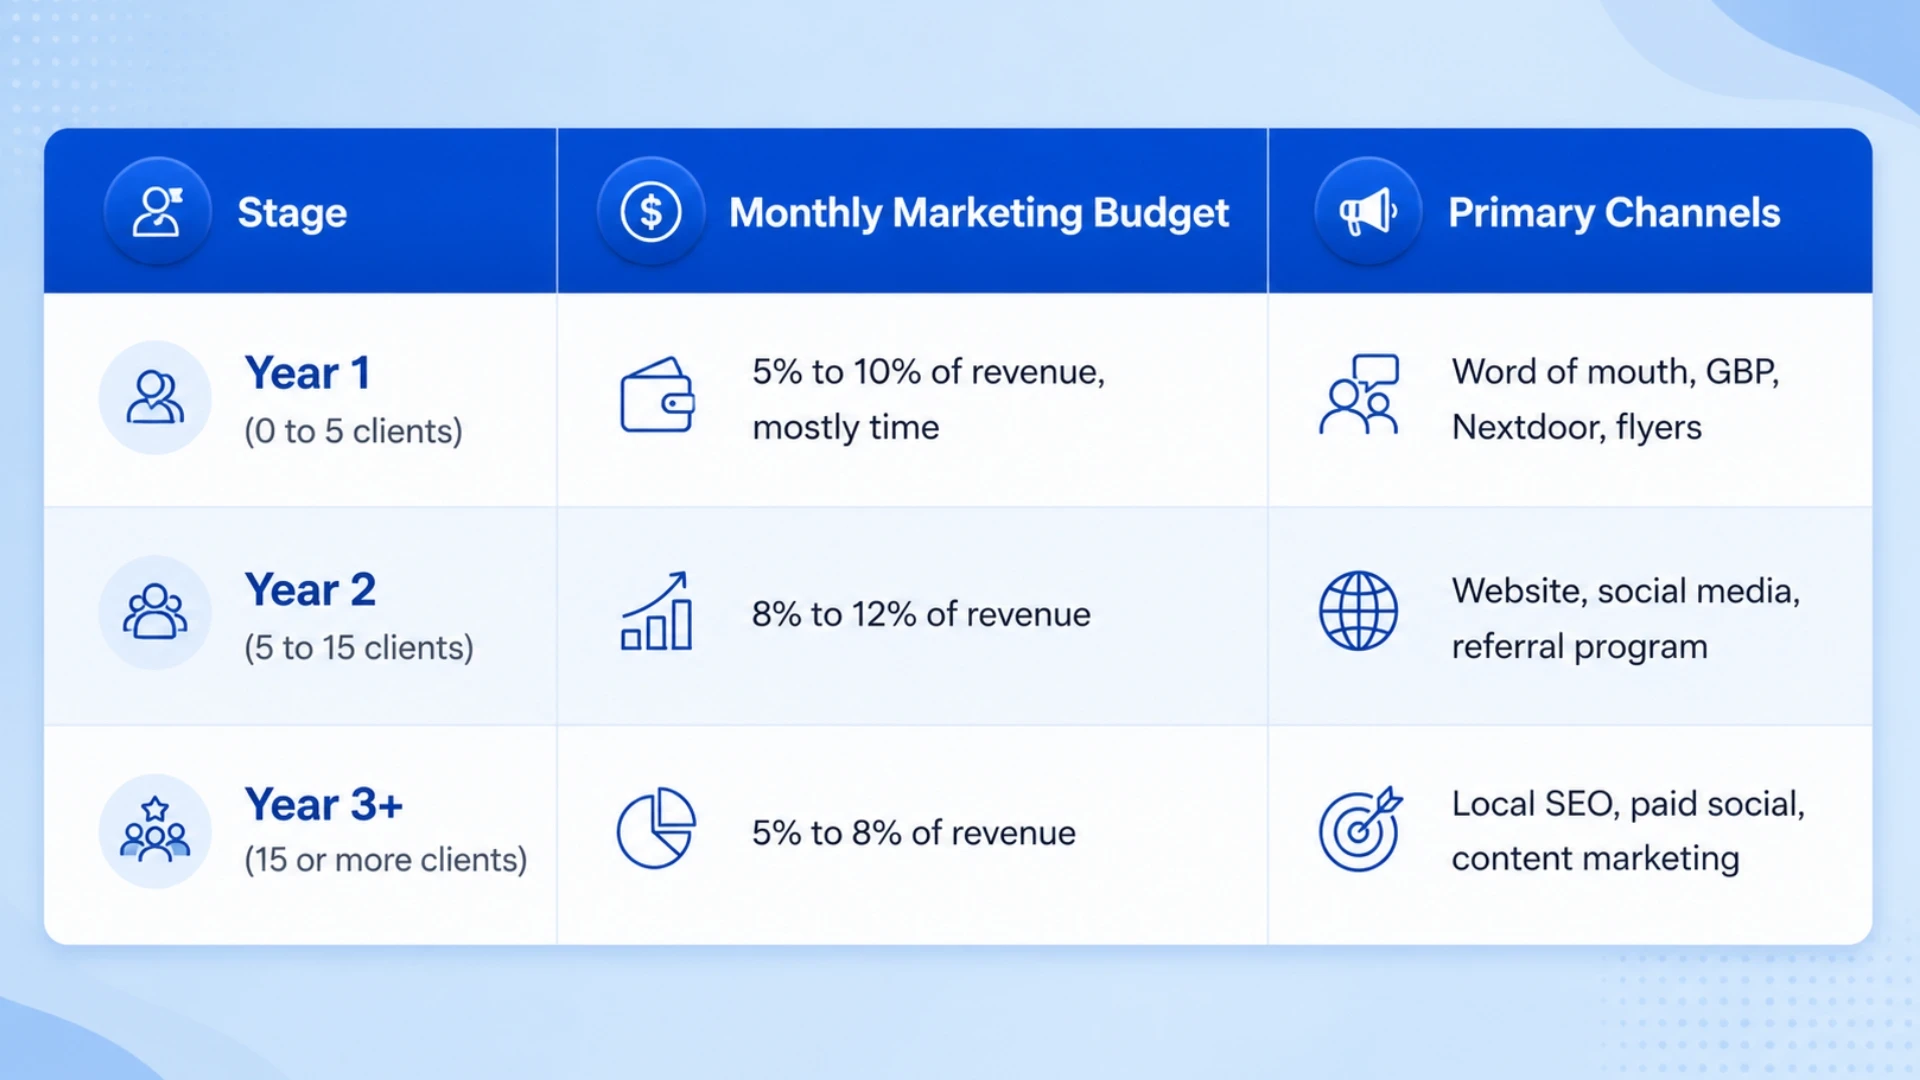
Task: Click the Monthly Marketing Budget header
Action: click(979, 212)
